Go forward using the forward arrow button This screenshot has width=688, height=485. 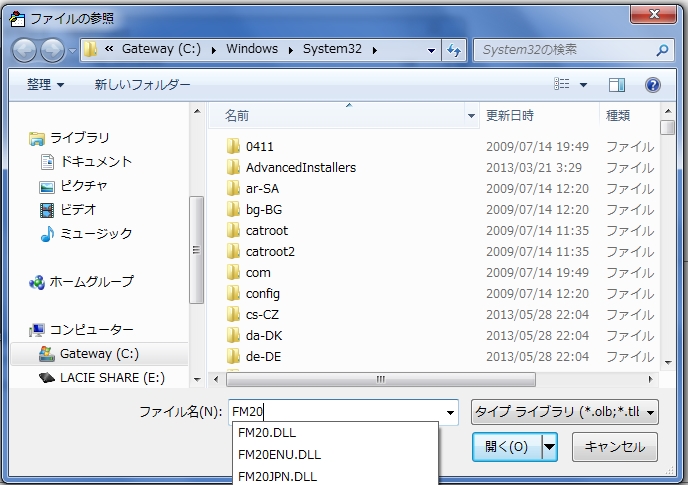tap(52, 50)
